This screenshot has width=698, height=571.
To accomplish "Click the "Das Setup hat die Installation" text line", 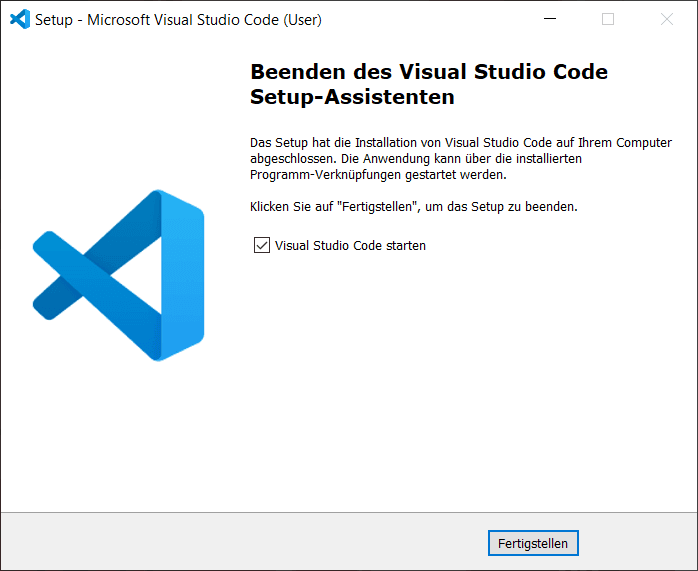I will tap(459, 143).
